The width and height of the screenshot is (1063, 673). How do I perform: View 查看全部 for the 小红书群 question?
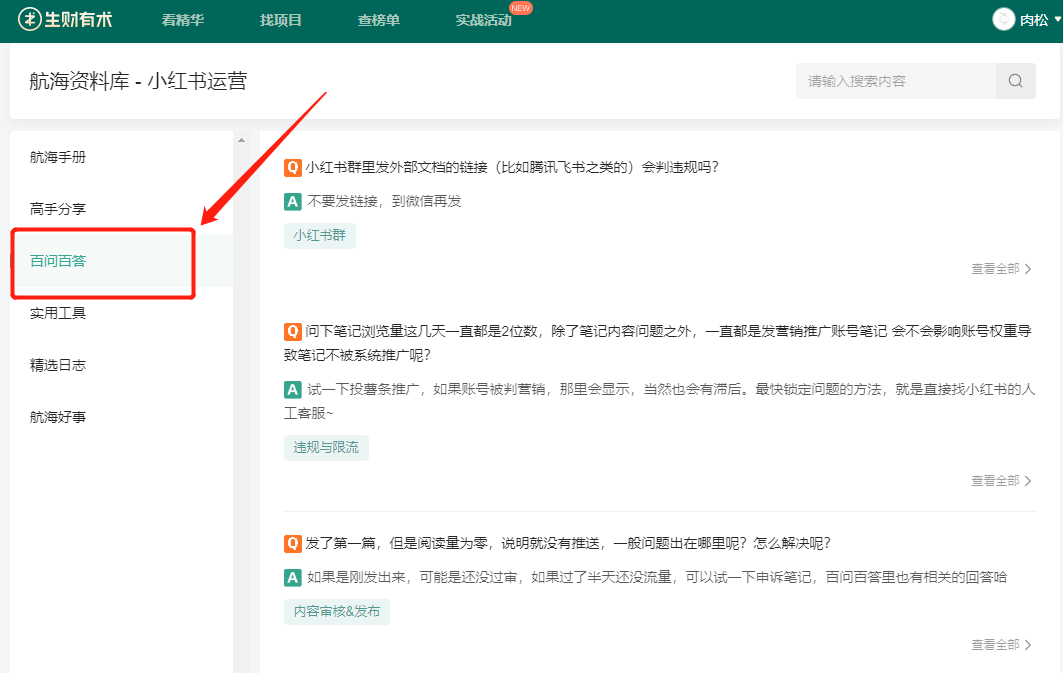coord(1001,269)
